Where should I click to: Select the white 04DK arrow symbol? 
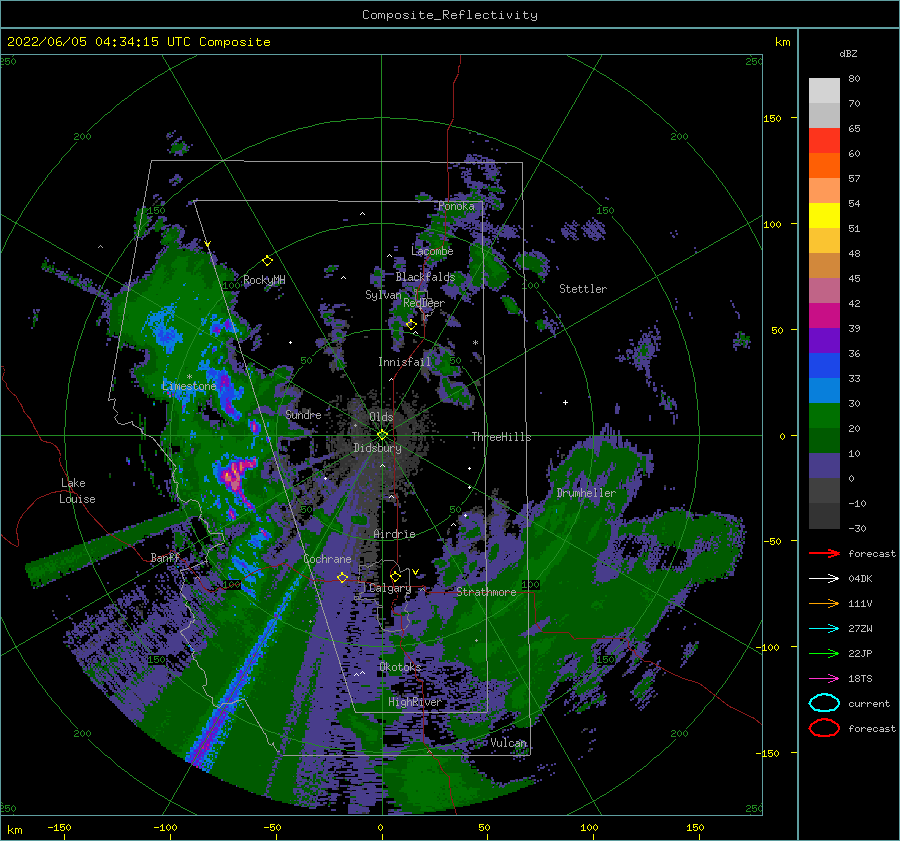tap(824, 578)
